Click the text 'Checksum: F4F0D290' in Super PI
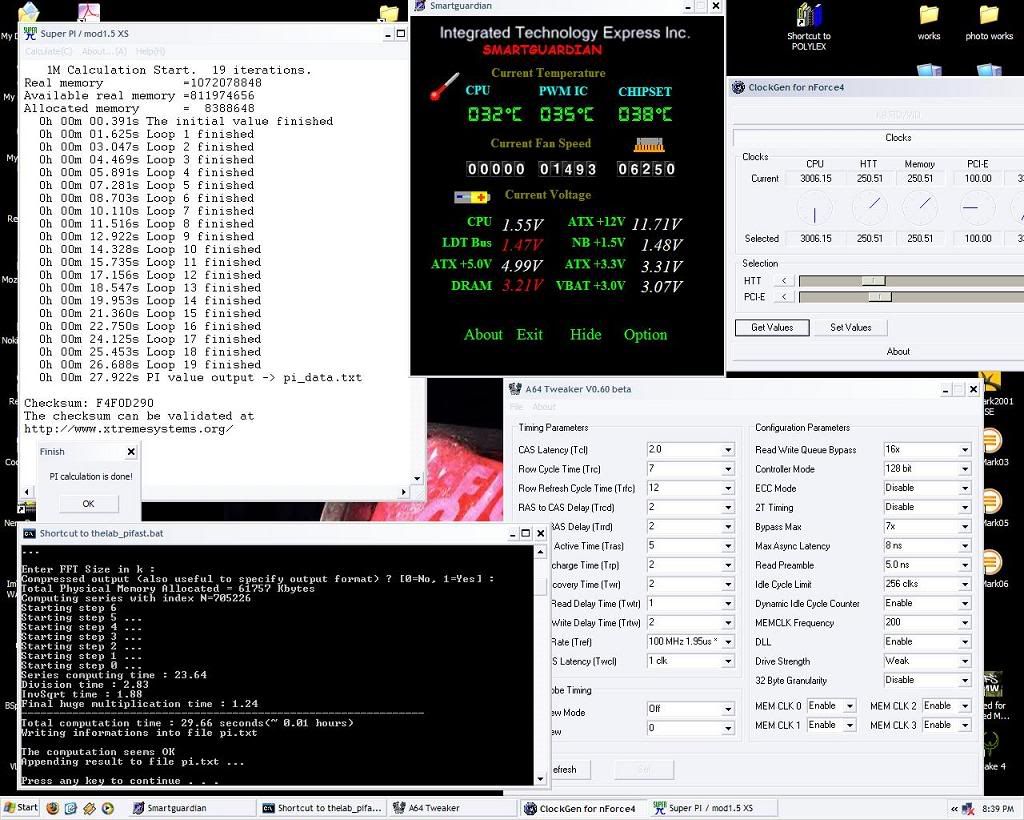1024x820 pixels. pos(89,403)
